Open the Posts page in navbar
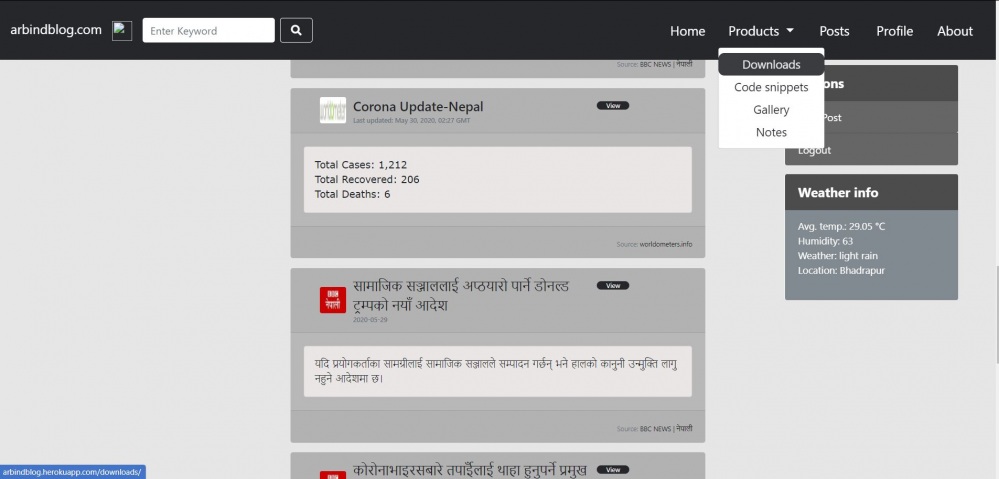The height and width of the screenshot is (479, 999). tap(834, 31)
